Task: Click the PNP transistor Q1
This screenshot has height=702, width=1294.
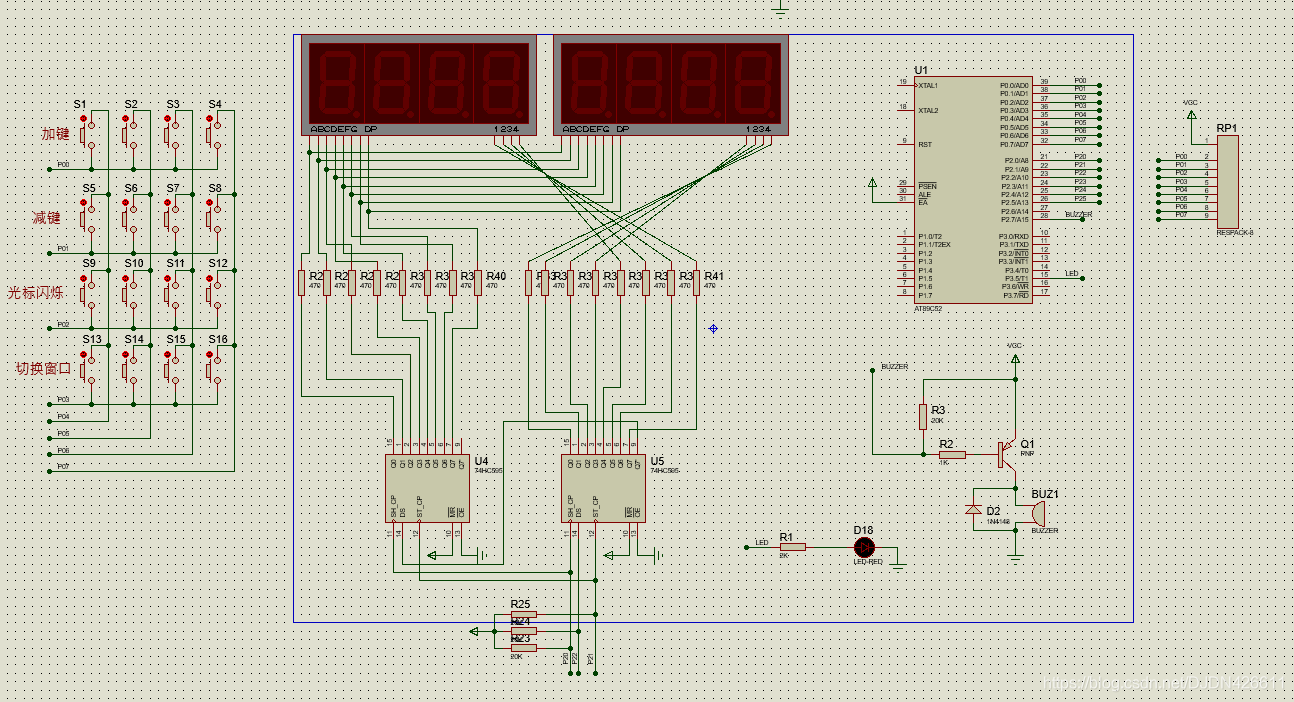Action: [x=1003, y=453]
